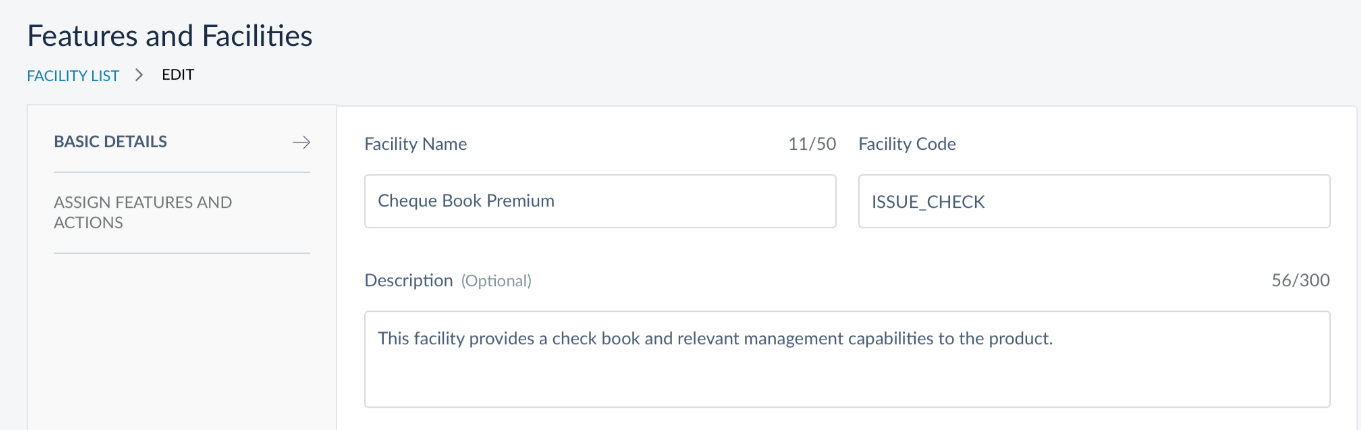Click the breadcrumb chevron separator
1361x430 pixels.
click(x=140, y=75)
